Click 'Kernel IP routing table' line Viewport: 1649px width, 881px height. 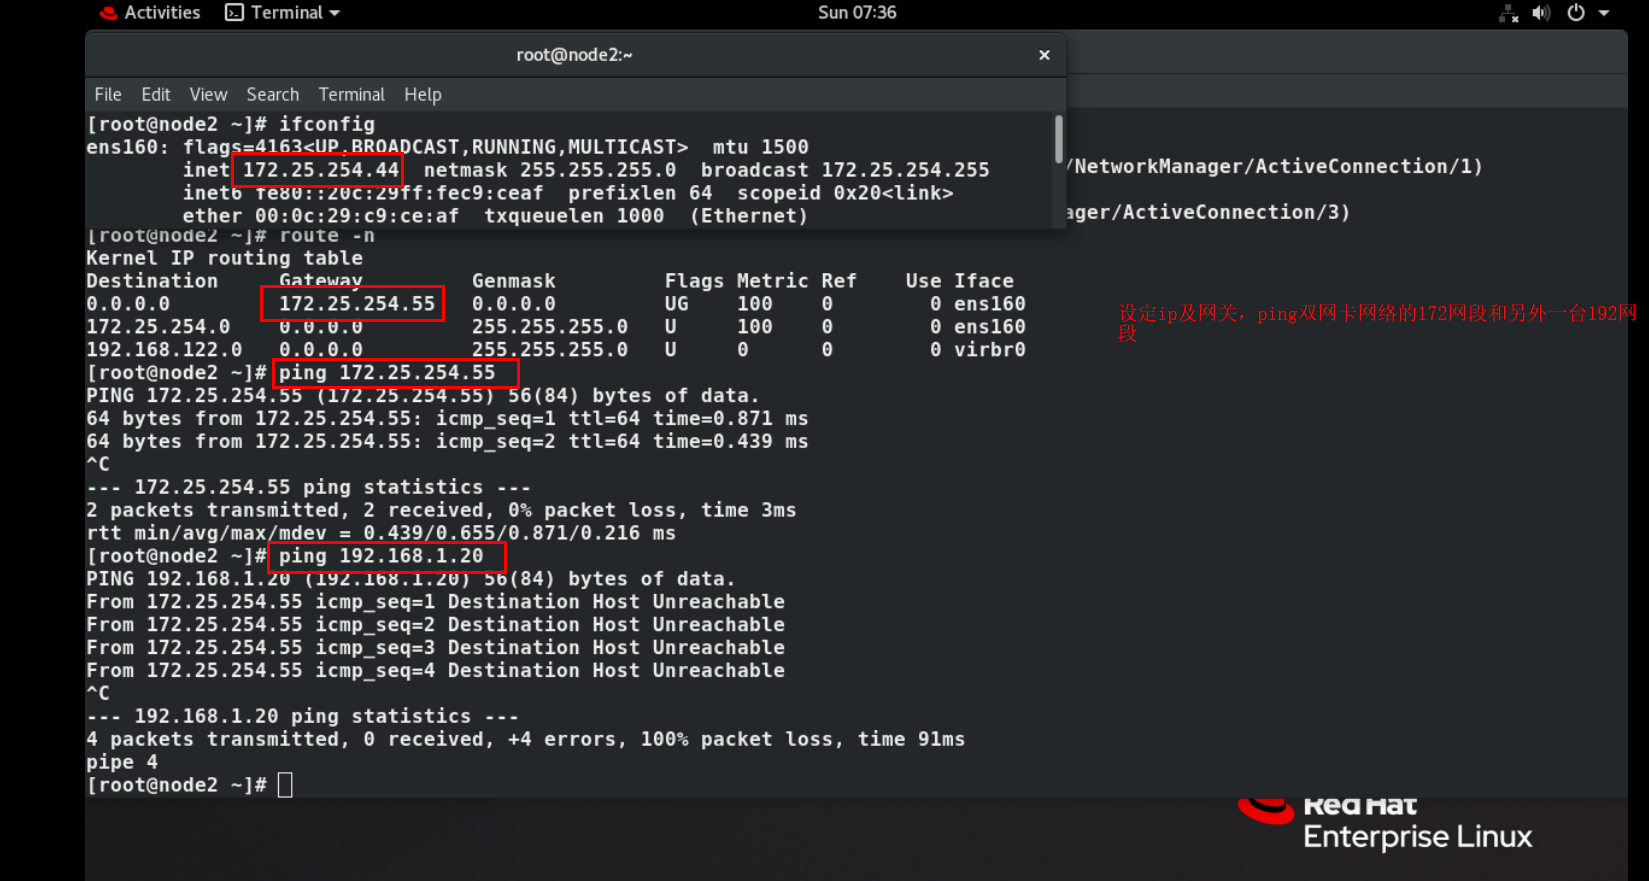pos(225,258)
